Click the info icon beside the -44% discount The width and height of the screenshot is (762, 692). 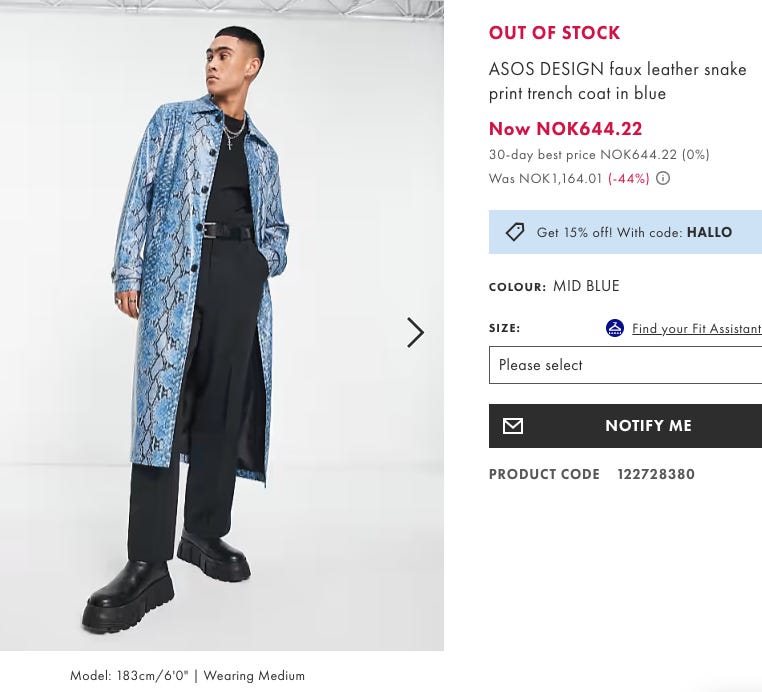pyautogui.click(x=663, y=179)
